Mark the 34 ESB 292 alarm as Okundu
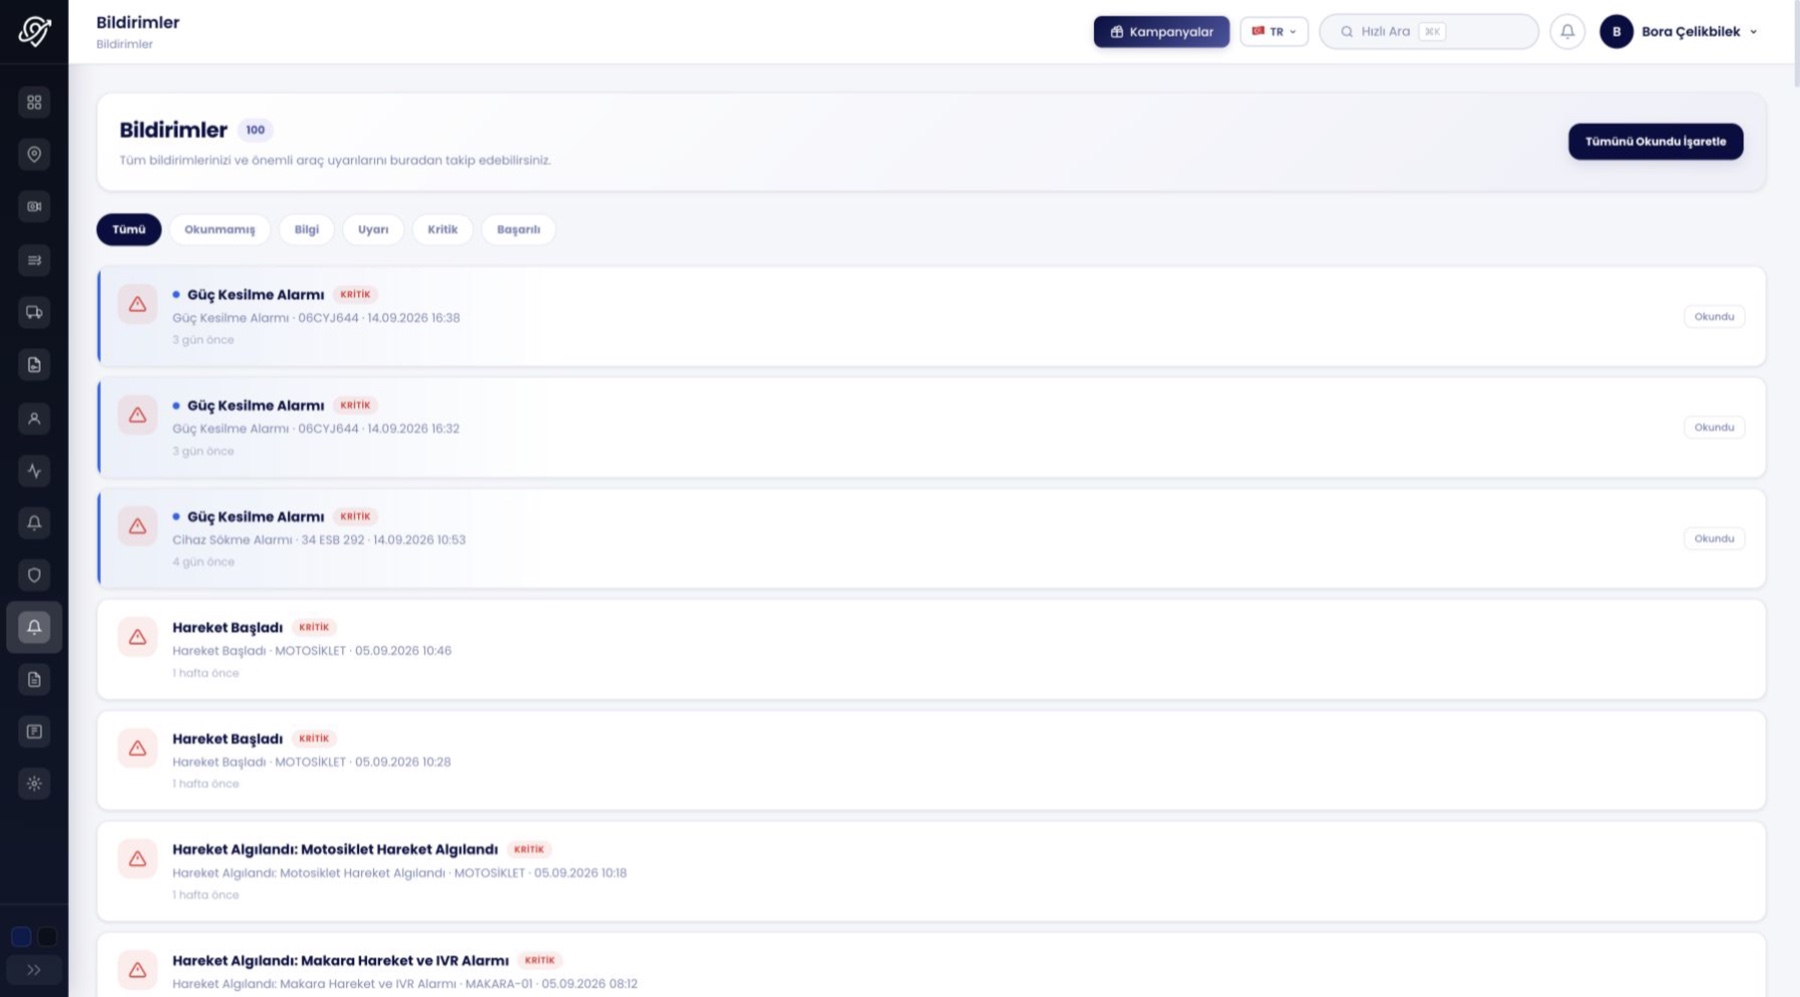The height and width of the screenshot is (997, 1800). 1714,538
